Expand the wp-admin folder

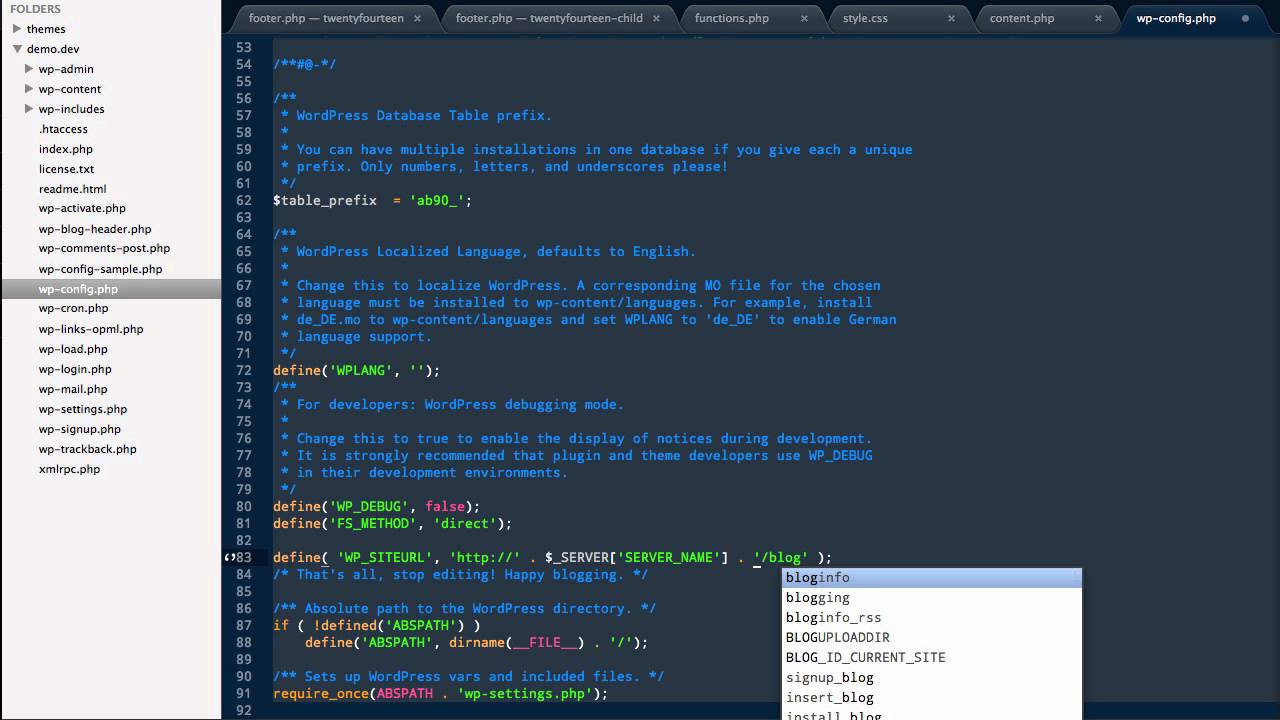tap(29, 69)
